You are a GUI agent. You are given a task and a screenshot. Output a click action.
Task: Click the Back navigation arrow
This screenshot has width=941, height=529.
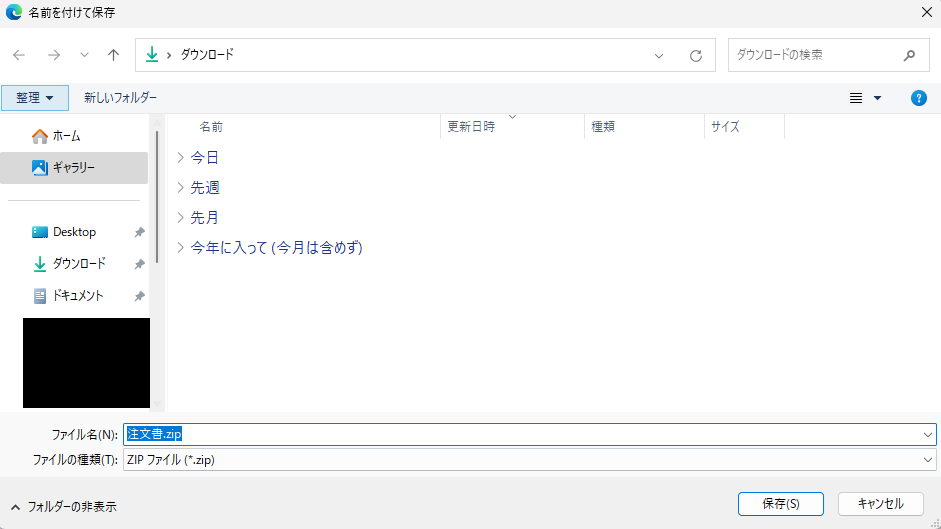click(19, 56)
